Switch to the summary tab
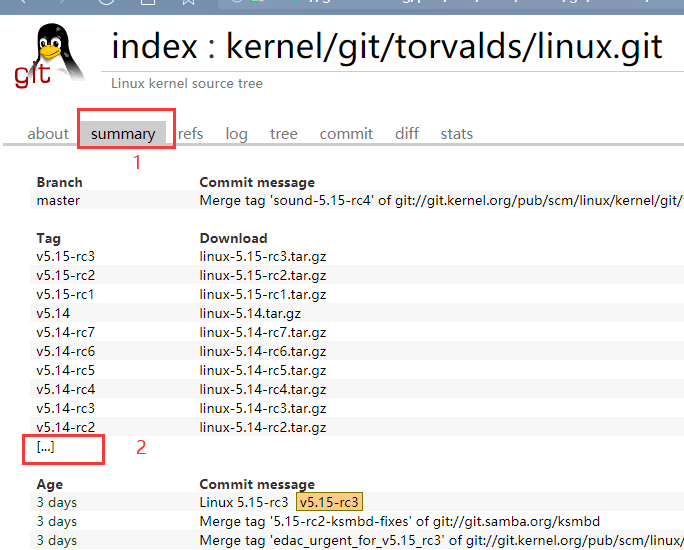Image resolution: width=684 pixels, height=550 pixels. (123, 134)
